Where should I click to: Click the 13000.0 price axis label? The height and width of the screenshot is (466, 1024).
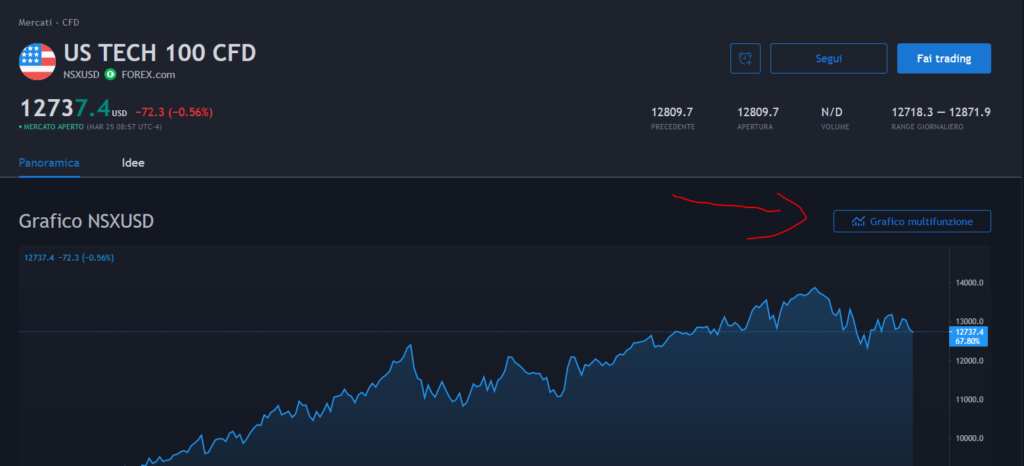pyautogui.click(x=970, y=321)
